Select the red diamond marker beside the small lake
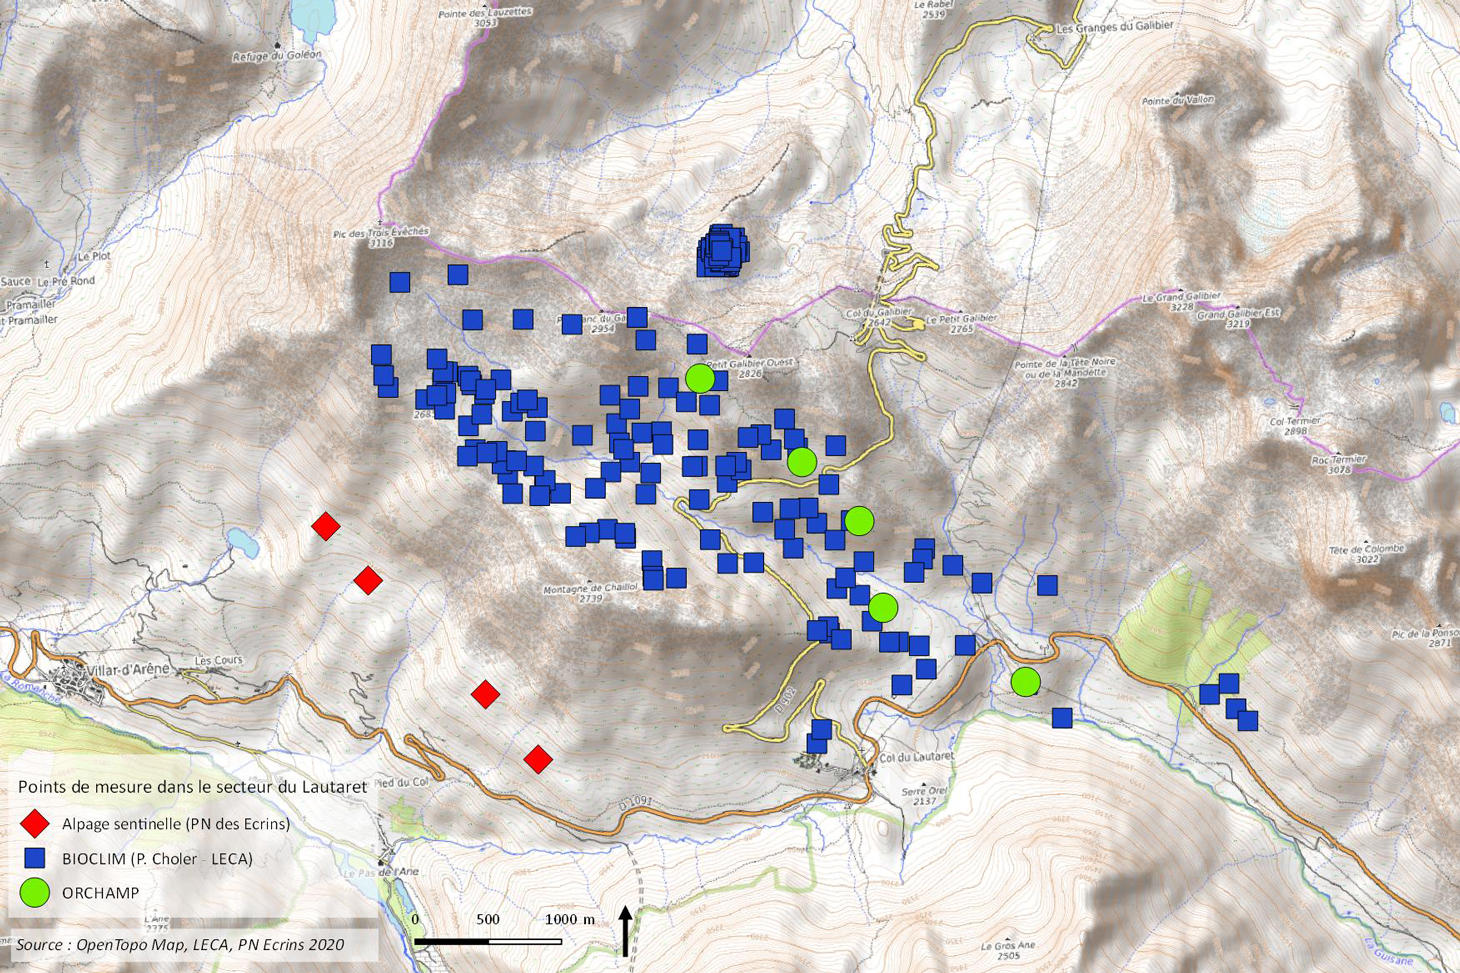The height and width of the screenshot is (973, 1460). (325, 526)
